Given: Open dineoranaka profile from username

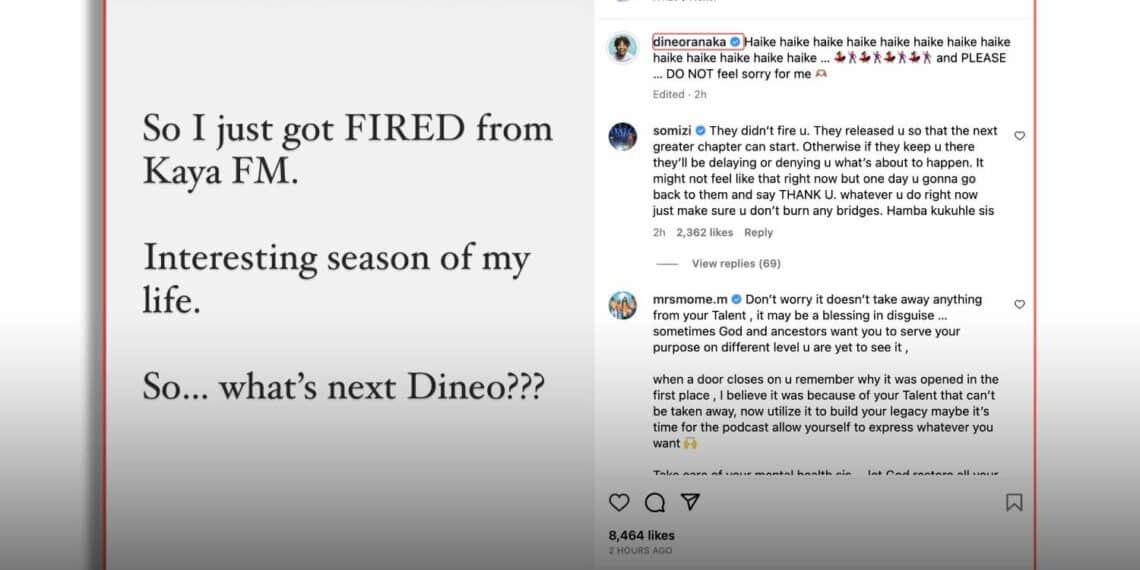Looking at the screenshot, I should pyautogui.click(x=689, y=42).
